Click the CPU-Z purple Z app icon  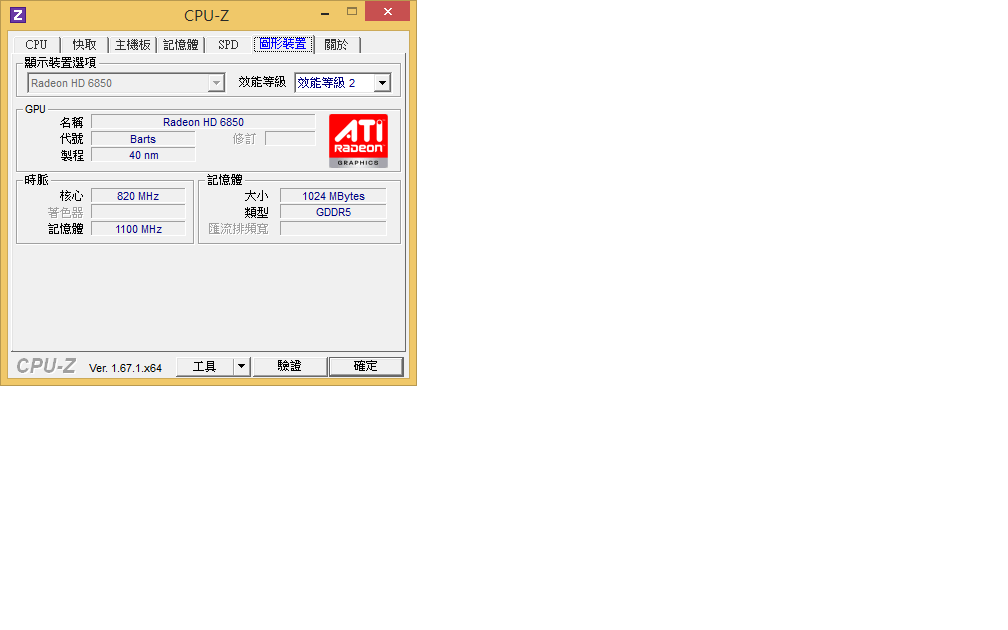(x=18, y=15)
